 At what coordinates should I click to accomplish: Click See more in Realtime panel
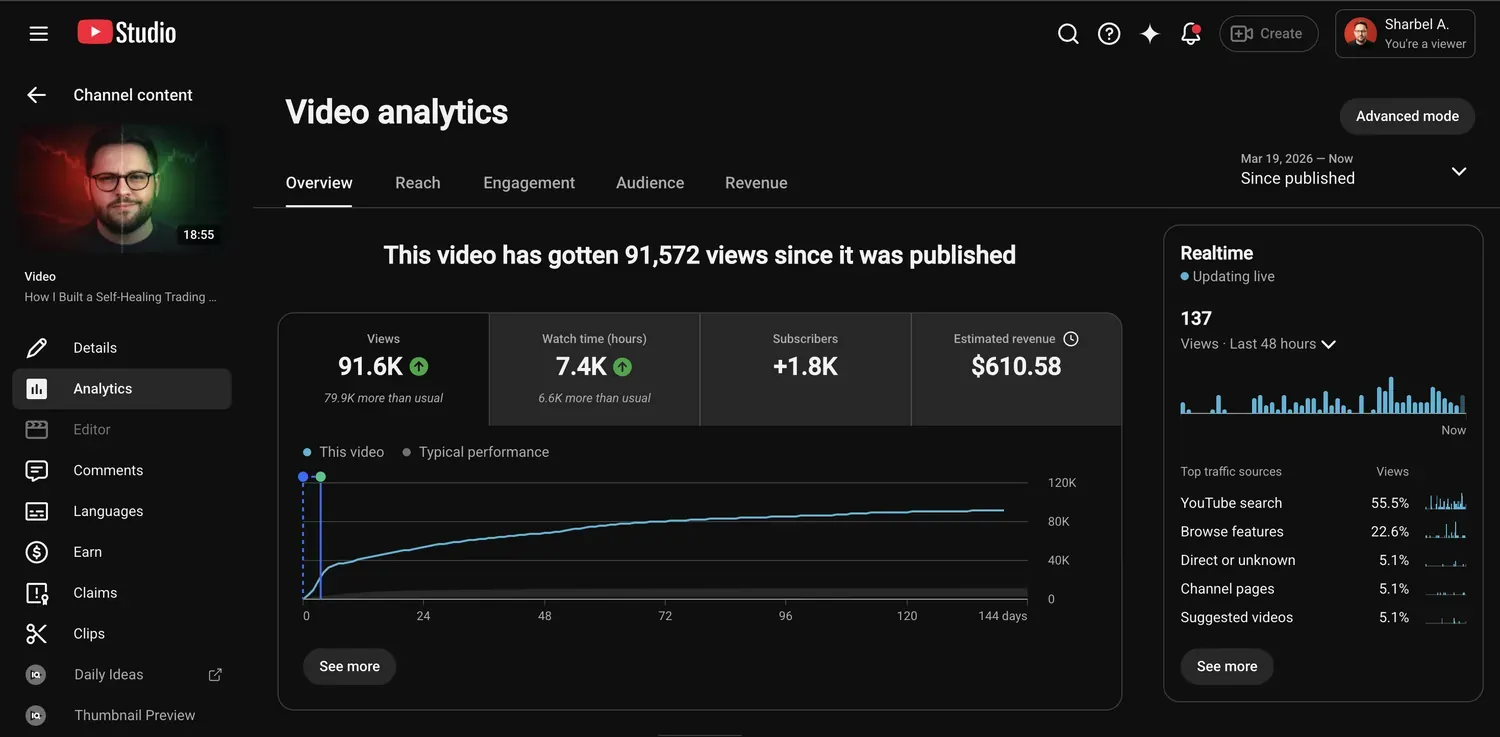coord(1227,667)
